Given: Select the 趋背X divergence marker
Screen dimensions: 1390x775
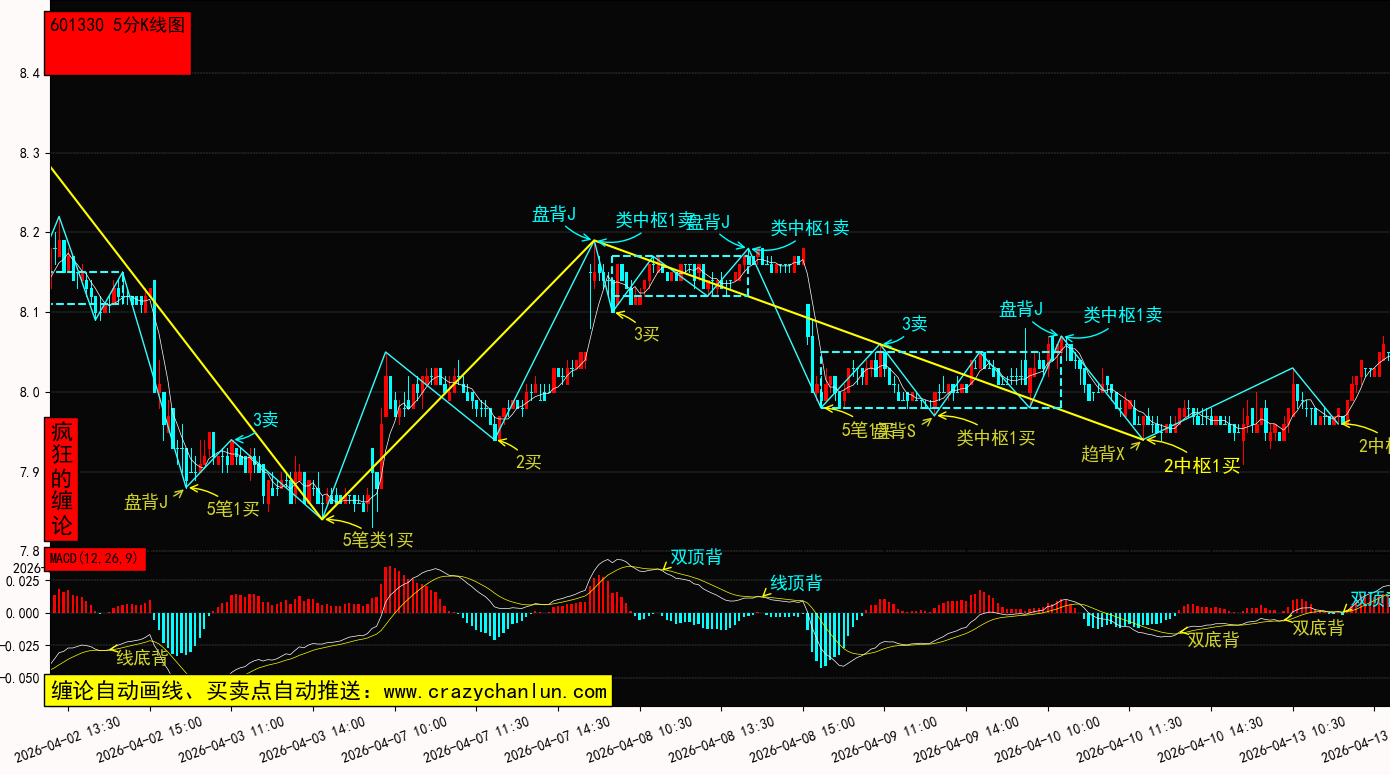Looking at the screenshot, I should [1102, 454].
